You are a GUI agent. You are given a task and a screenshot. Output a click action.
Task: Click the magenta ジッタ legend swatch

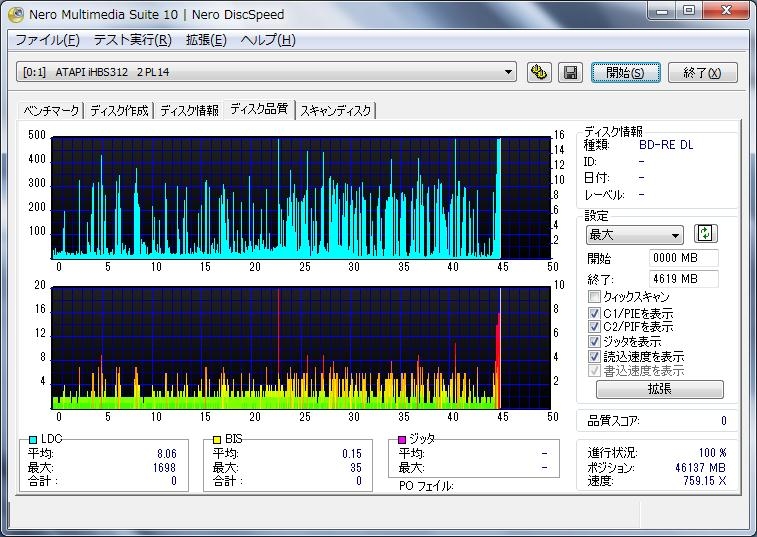pyautogui.click(x=402, y=439)
